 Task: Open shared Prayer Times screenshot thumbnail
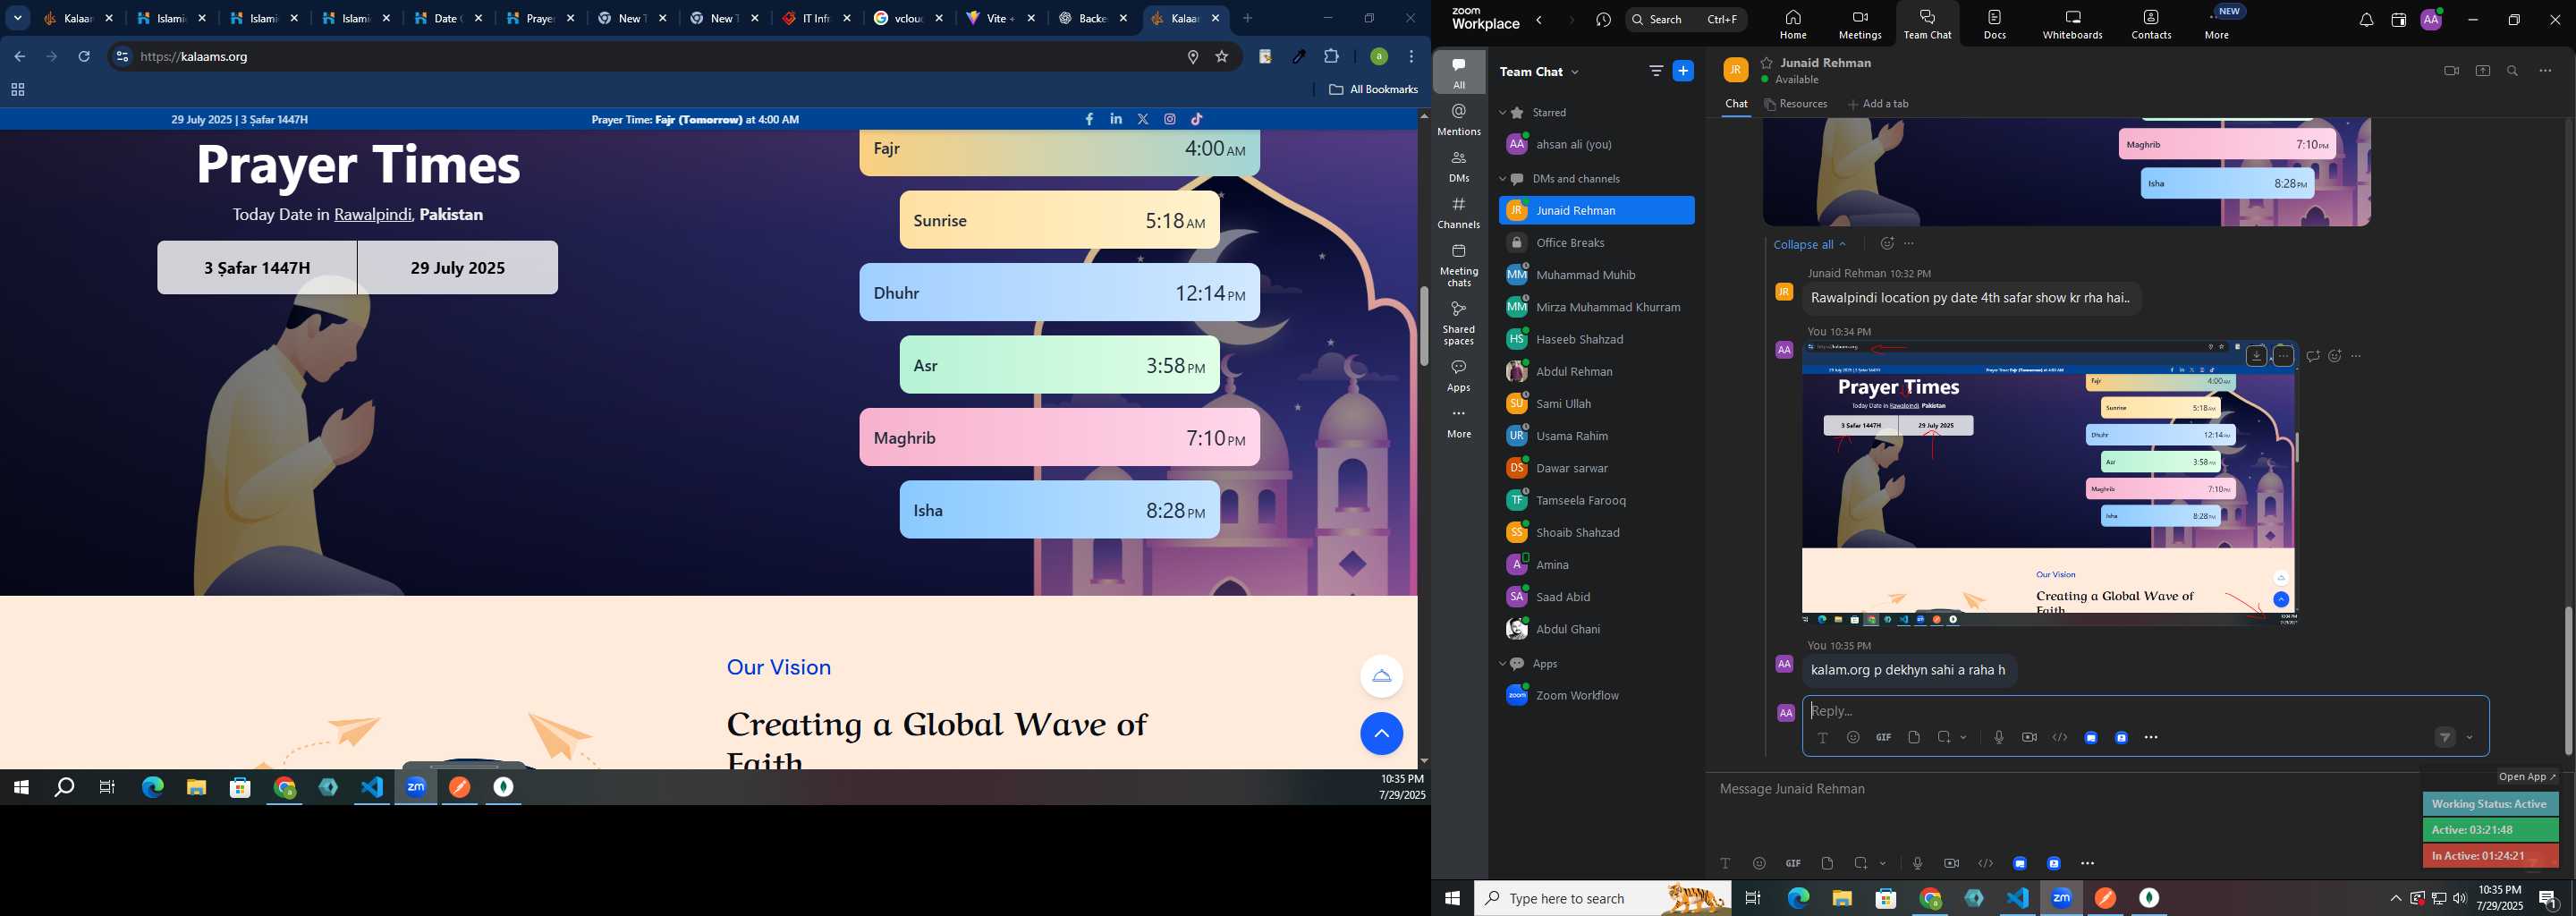coord(2049,484)
